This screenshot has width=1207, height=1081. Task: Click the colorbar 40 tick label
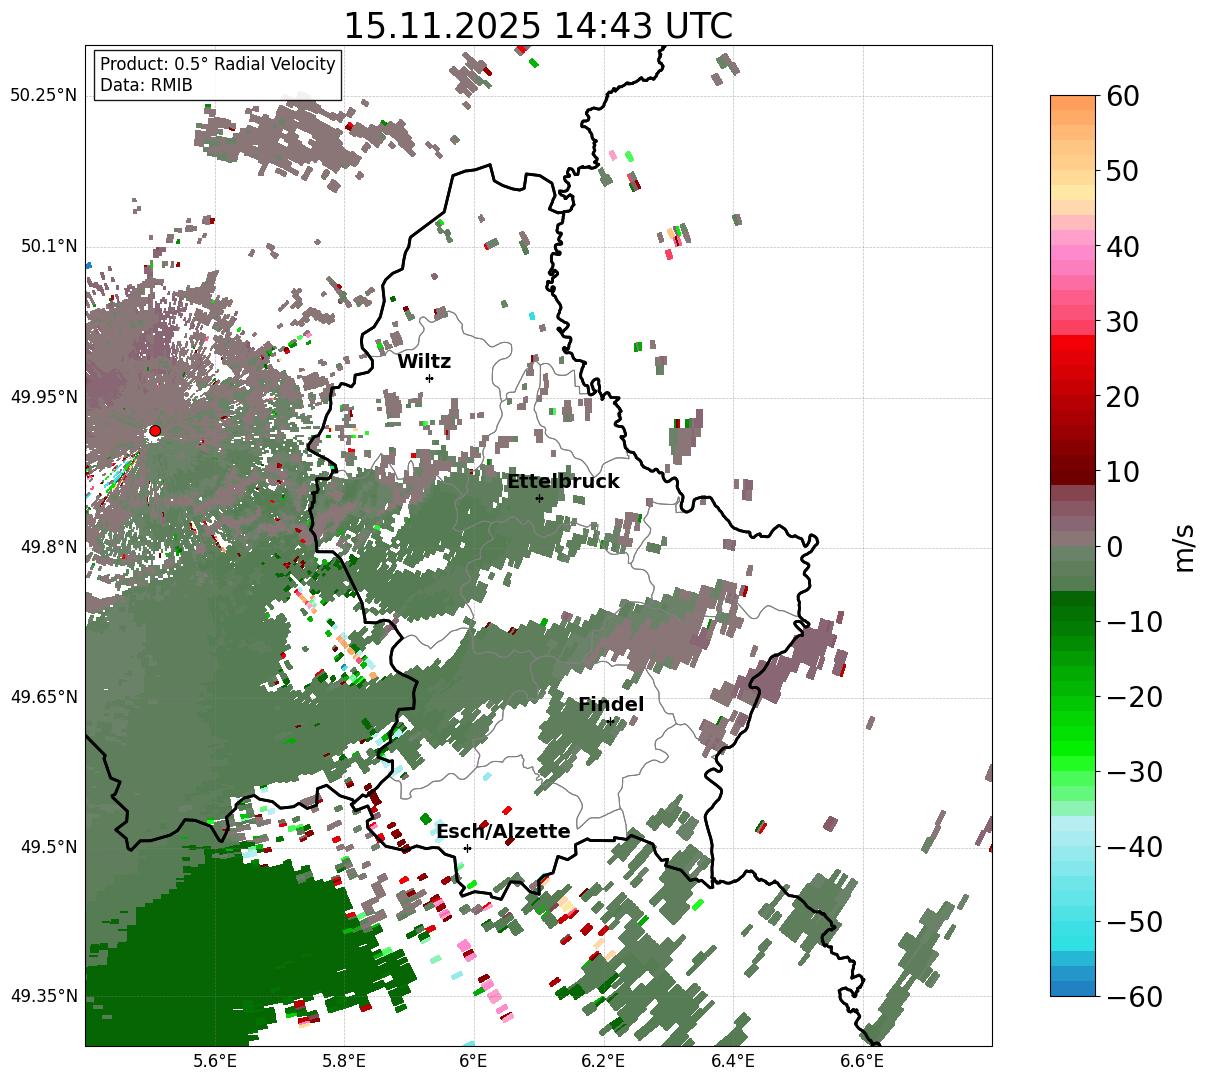(1121, 246)
